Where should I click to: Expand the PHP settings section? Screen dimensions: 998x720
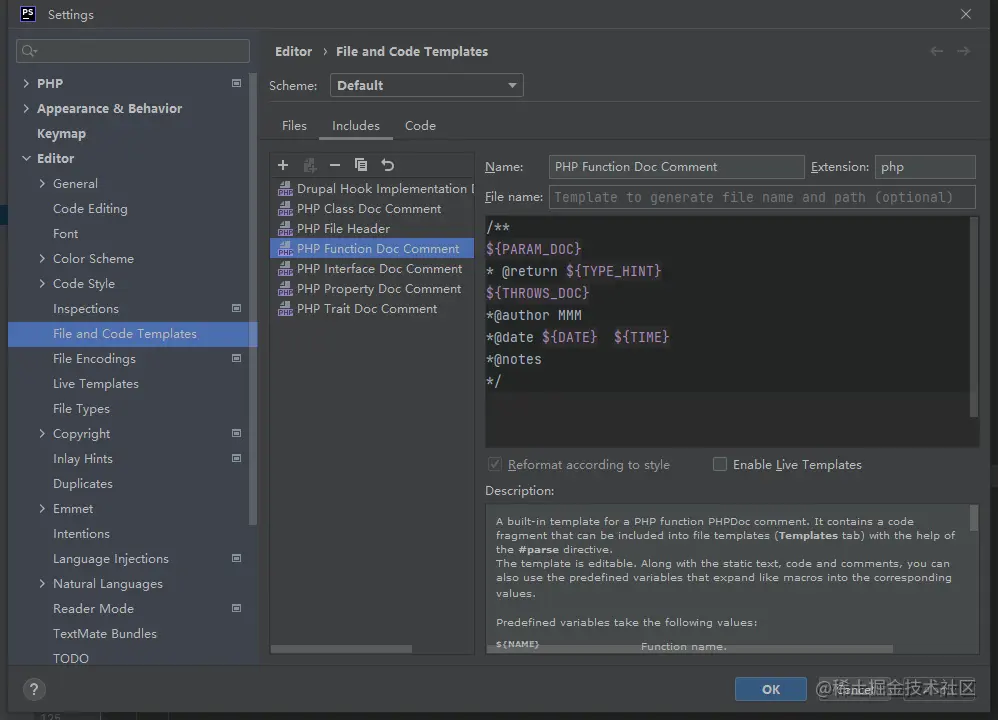[x=26, y=84]
